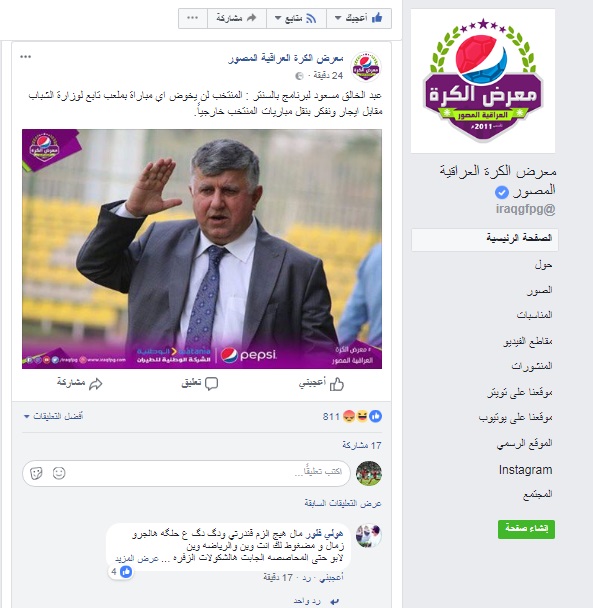This screenshot has width=593, height=608.
Task: Open the post photo of the man waving
Action: pyautogui.click(x=202, y=249)
